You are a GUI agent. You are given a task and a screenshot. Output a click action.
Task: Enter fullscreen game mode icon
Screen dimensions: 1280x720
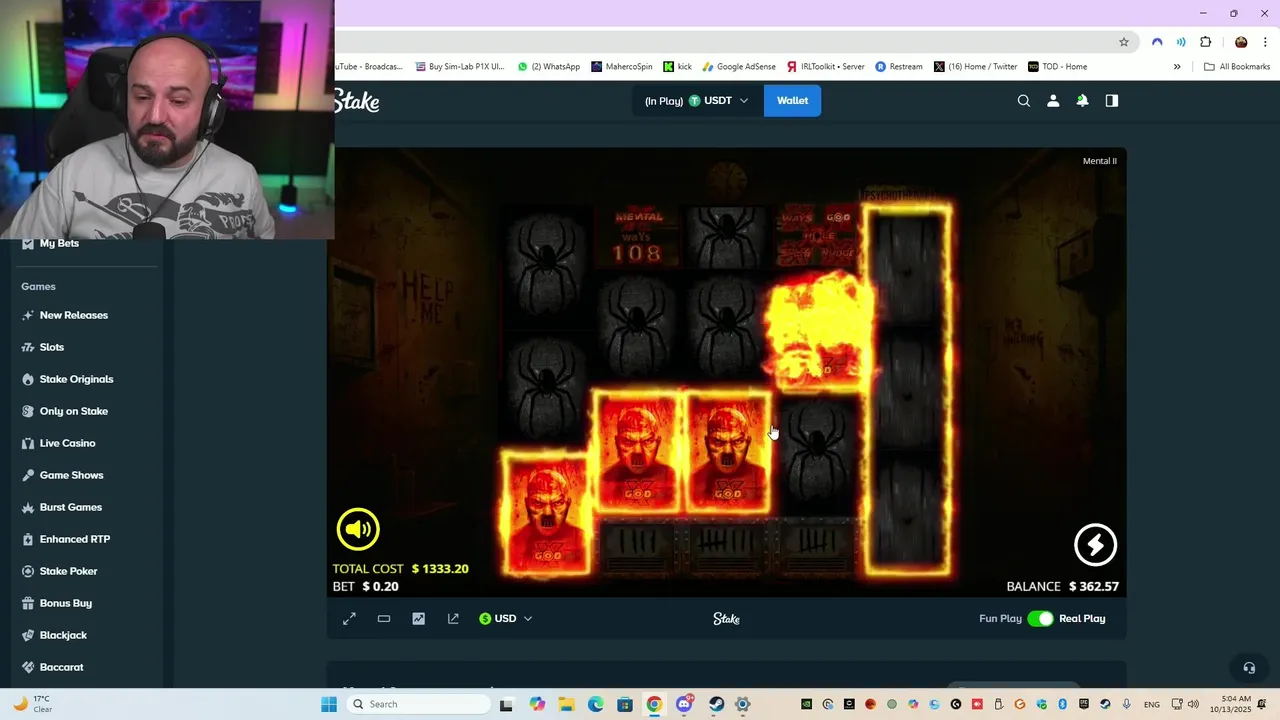(349, 619)
